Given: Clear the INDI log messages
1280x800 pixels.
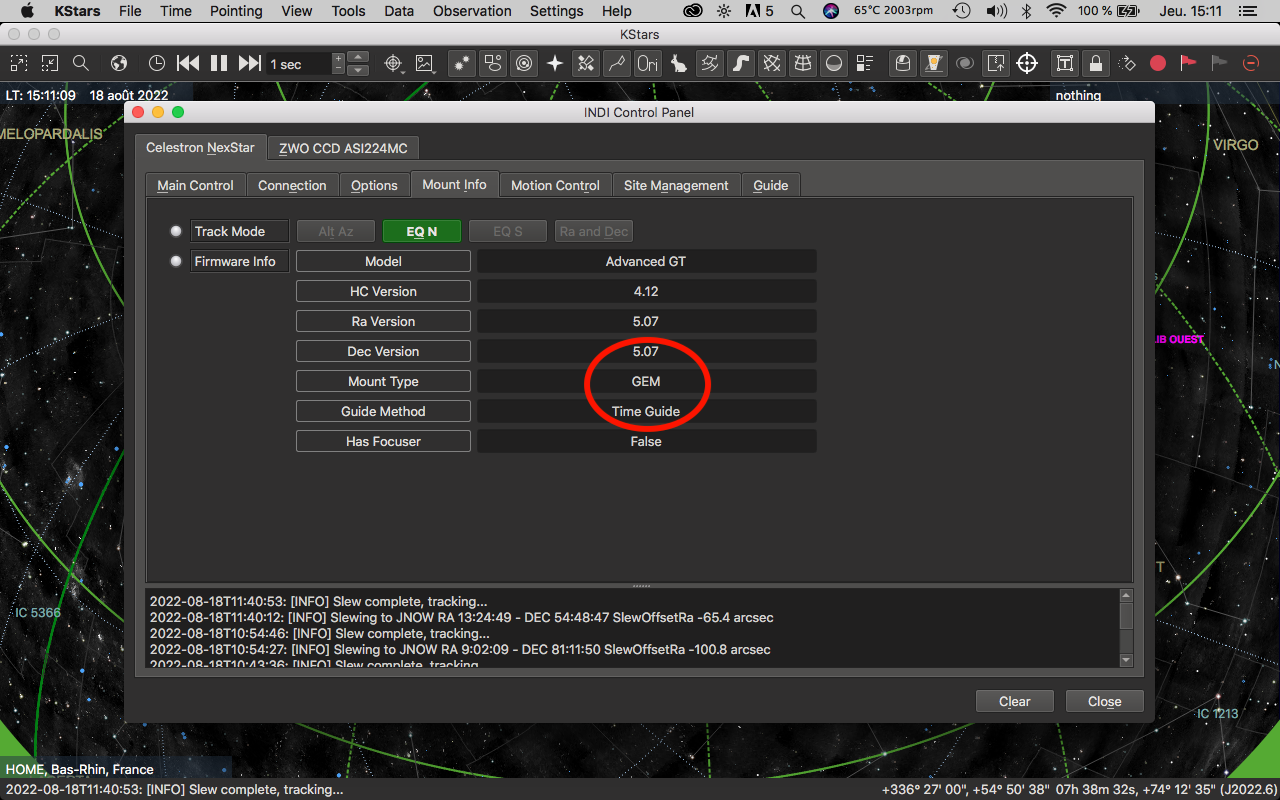Looking at the screenshot, I should click(x=1015, y=701).
